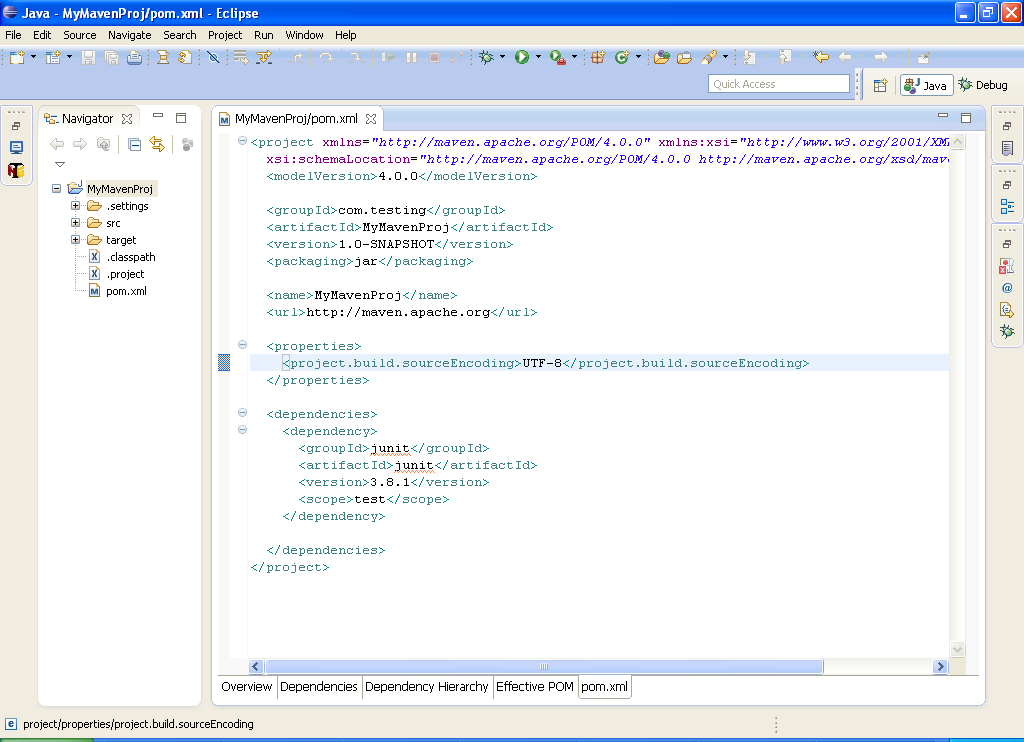
Task: Switch to the Effective POM tab
Action: pos(535,686)
